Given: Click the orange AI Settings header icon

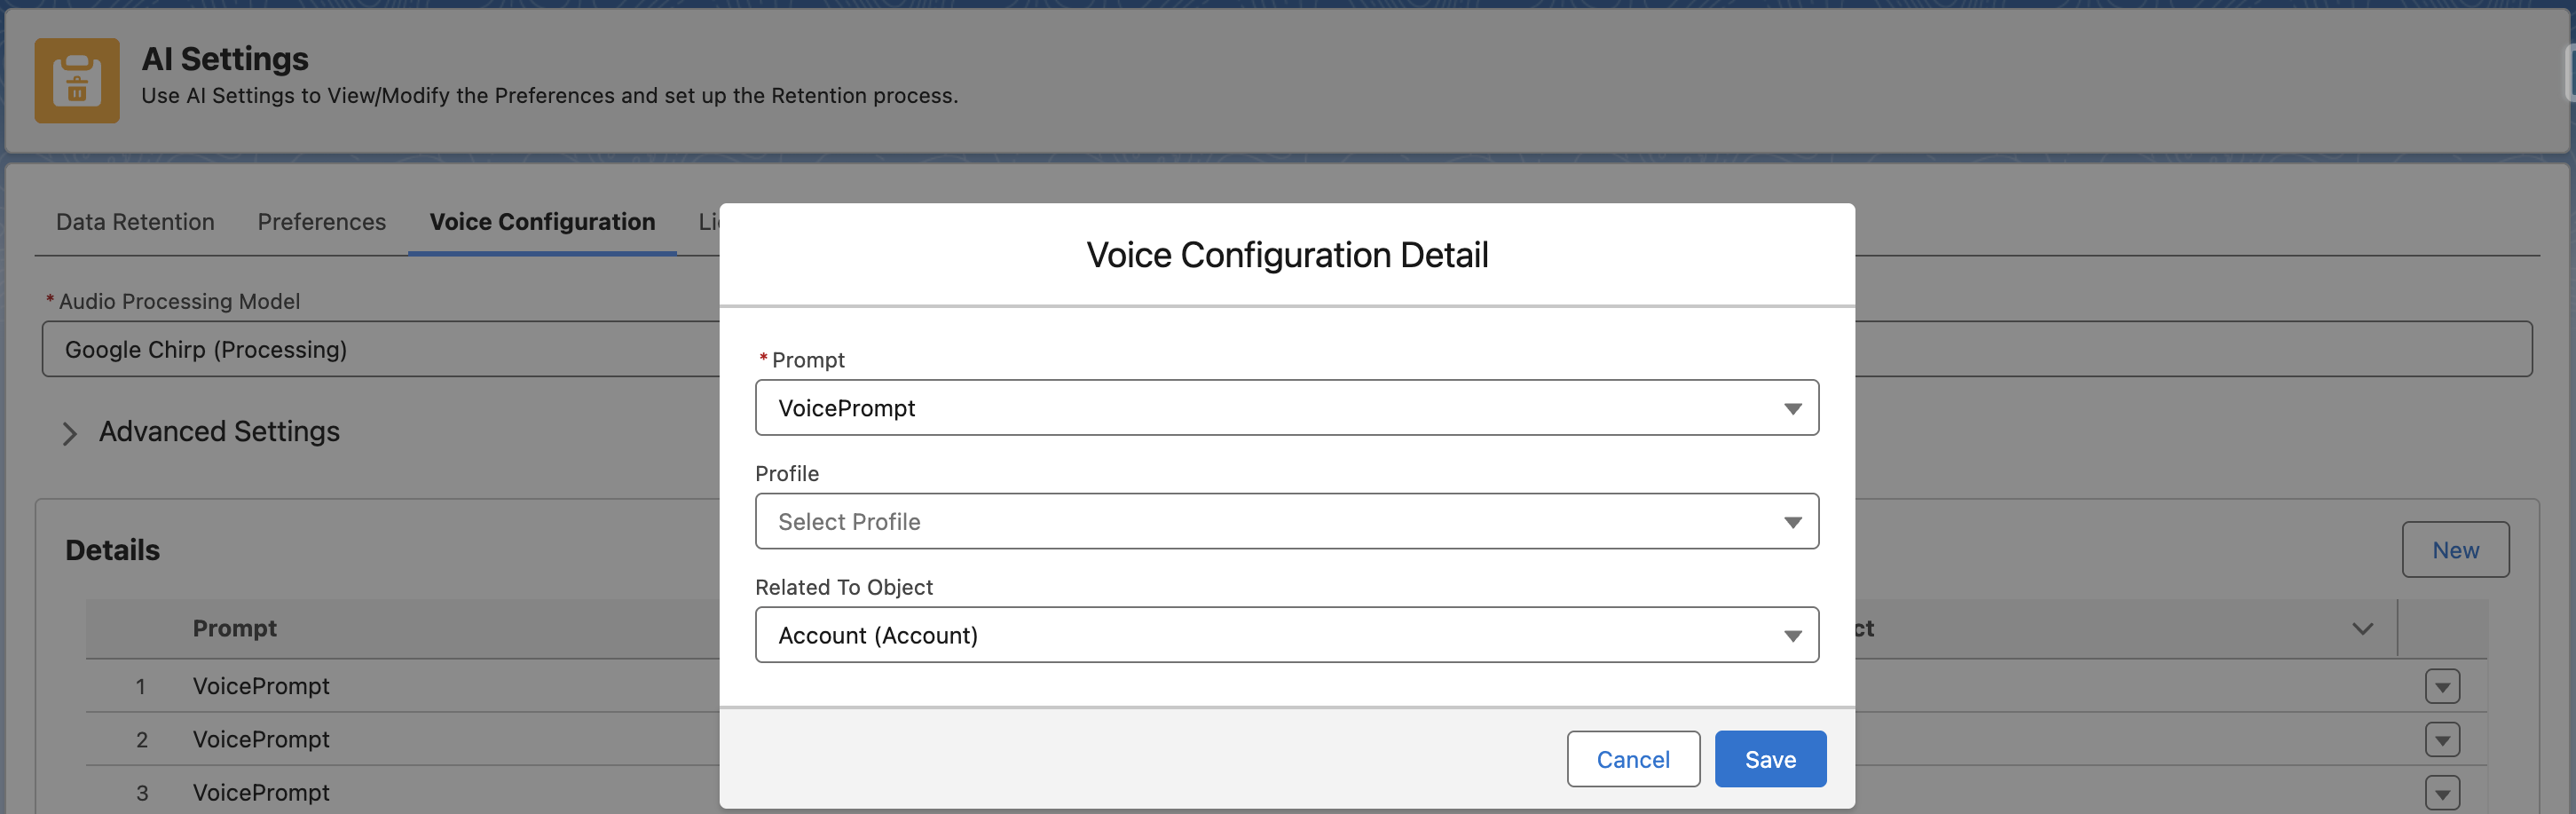Looking at the screenshot, I should [76, 80].
